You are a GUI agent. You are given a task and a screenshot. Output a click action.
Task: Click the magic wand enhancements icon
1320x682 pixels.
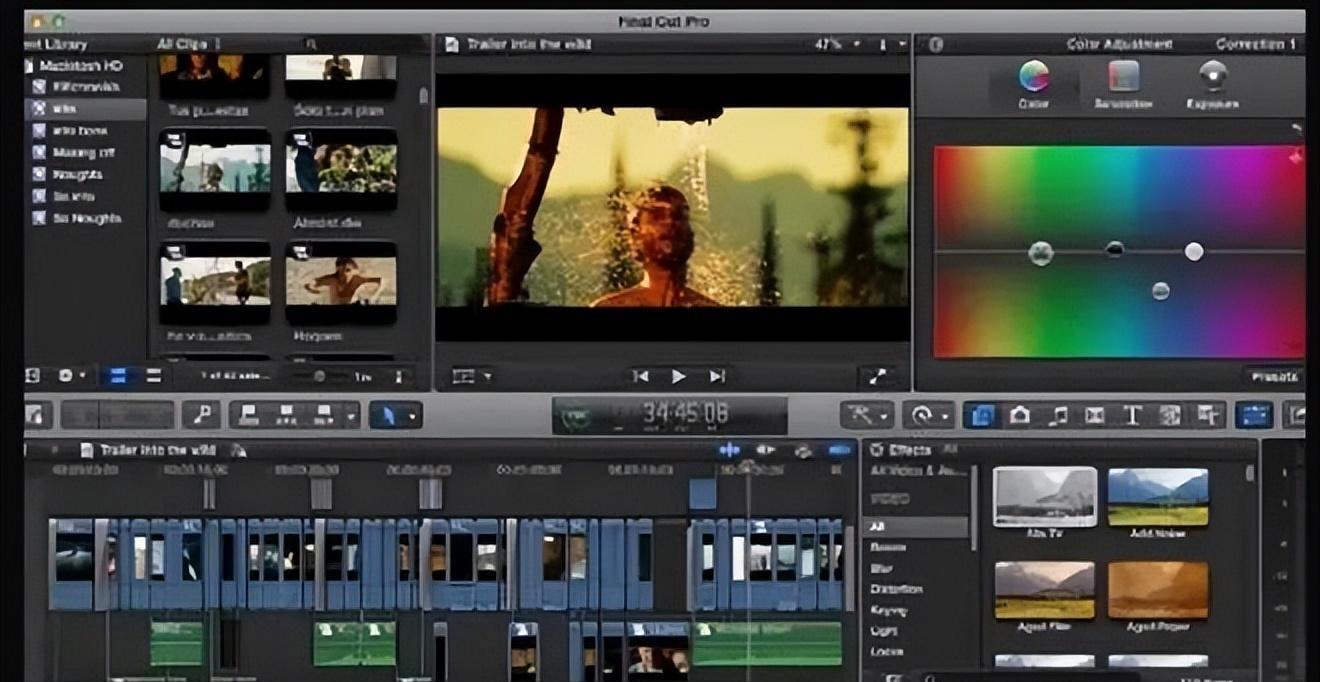[860, 415]
